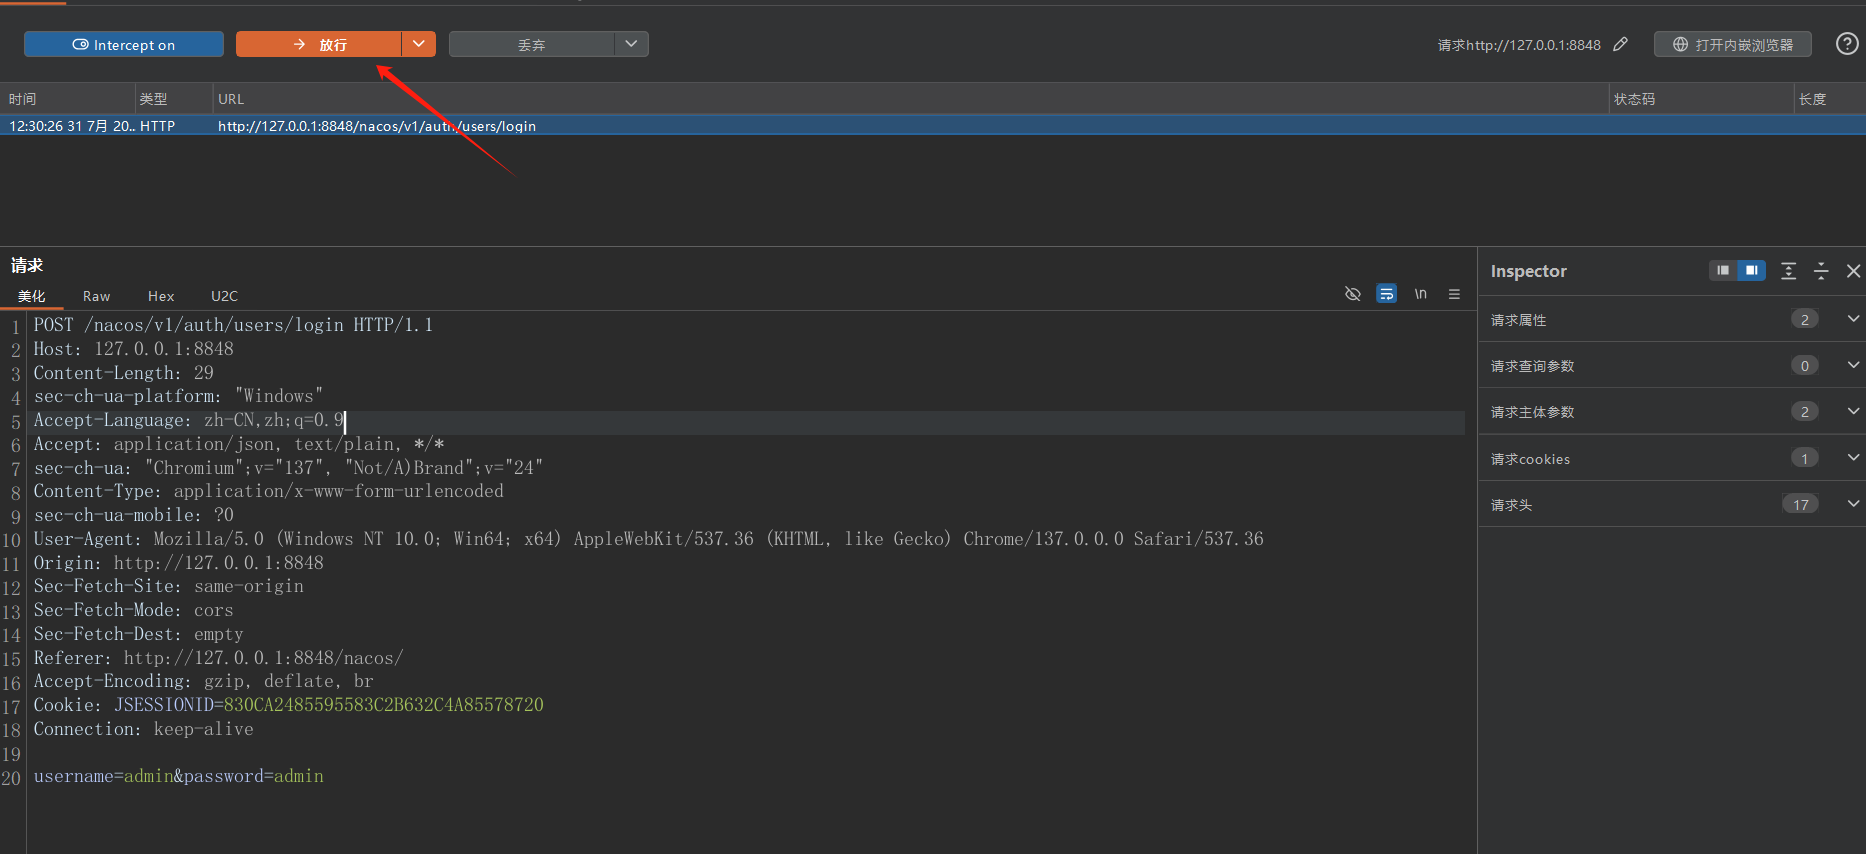Click the Origin header line
Viewport: 1866px width, 854px height.
(x=178, y=563)
